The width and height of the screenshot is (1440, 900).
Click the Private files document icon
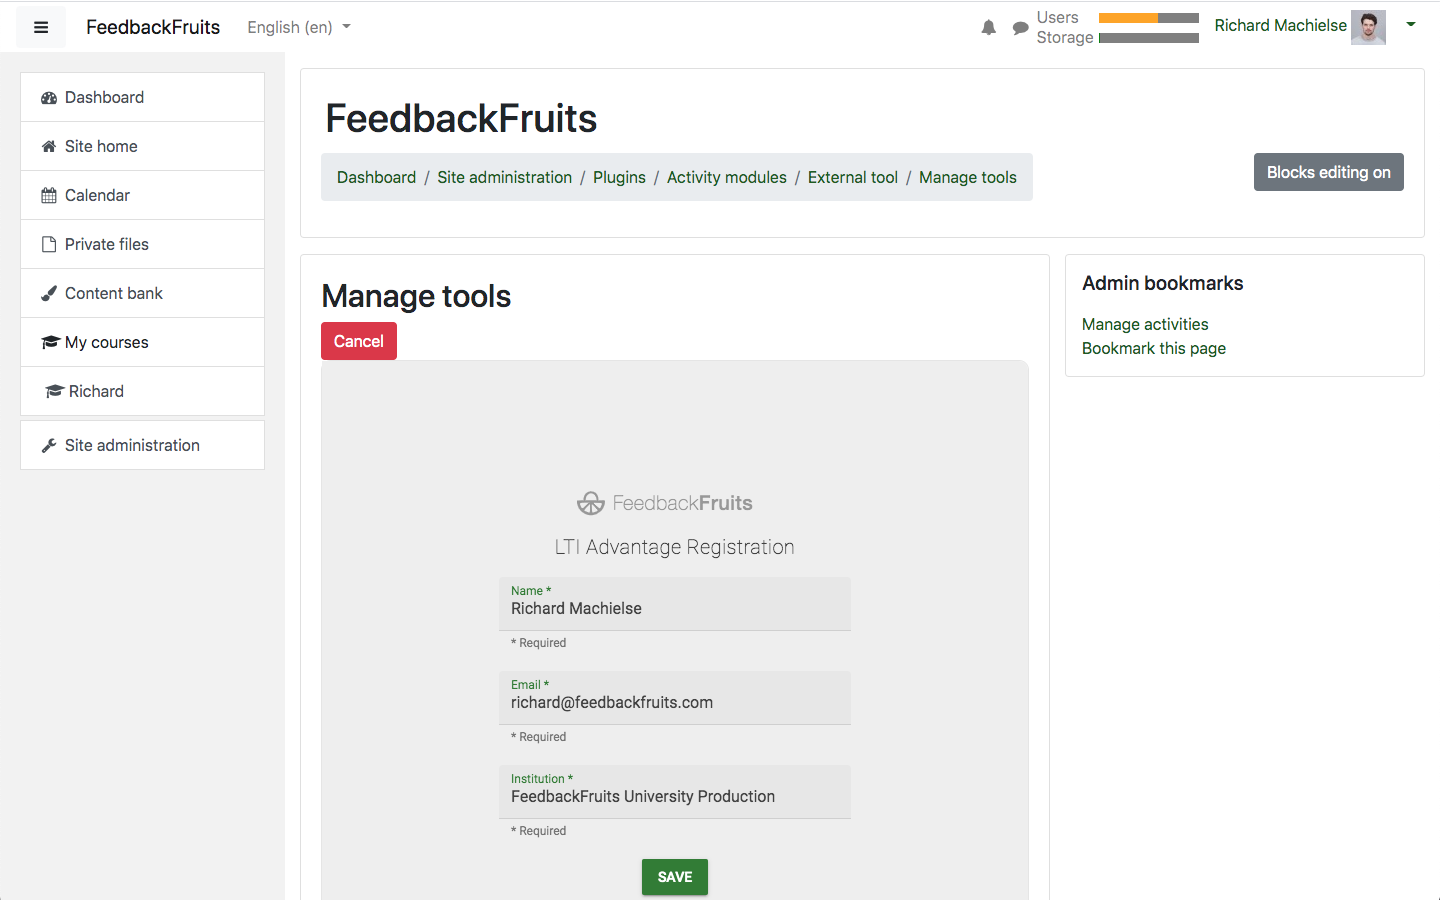point(49,245)
